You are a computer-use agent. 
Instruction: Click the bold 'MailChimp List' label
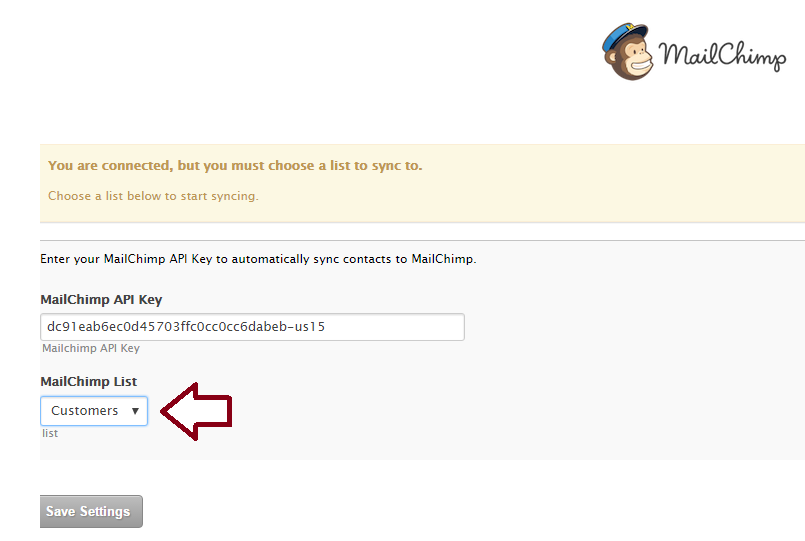tap(89, 381)
